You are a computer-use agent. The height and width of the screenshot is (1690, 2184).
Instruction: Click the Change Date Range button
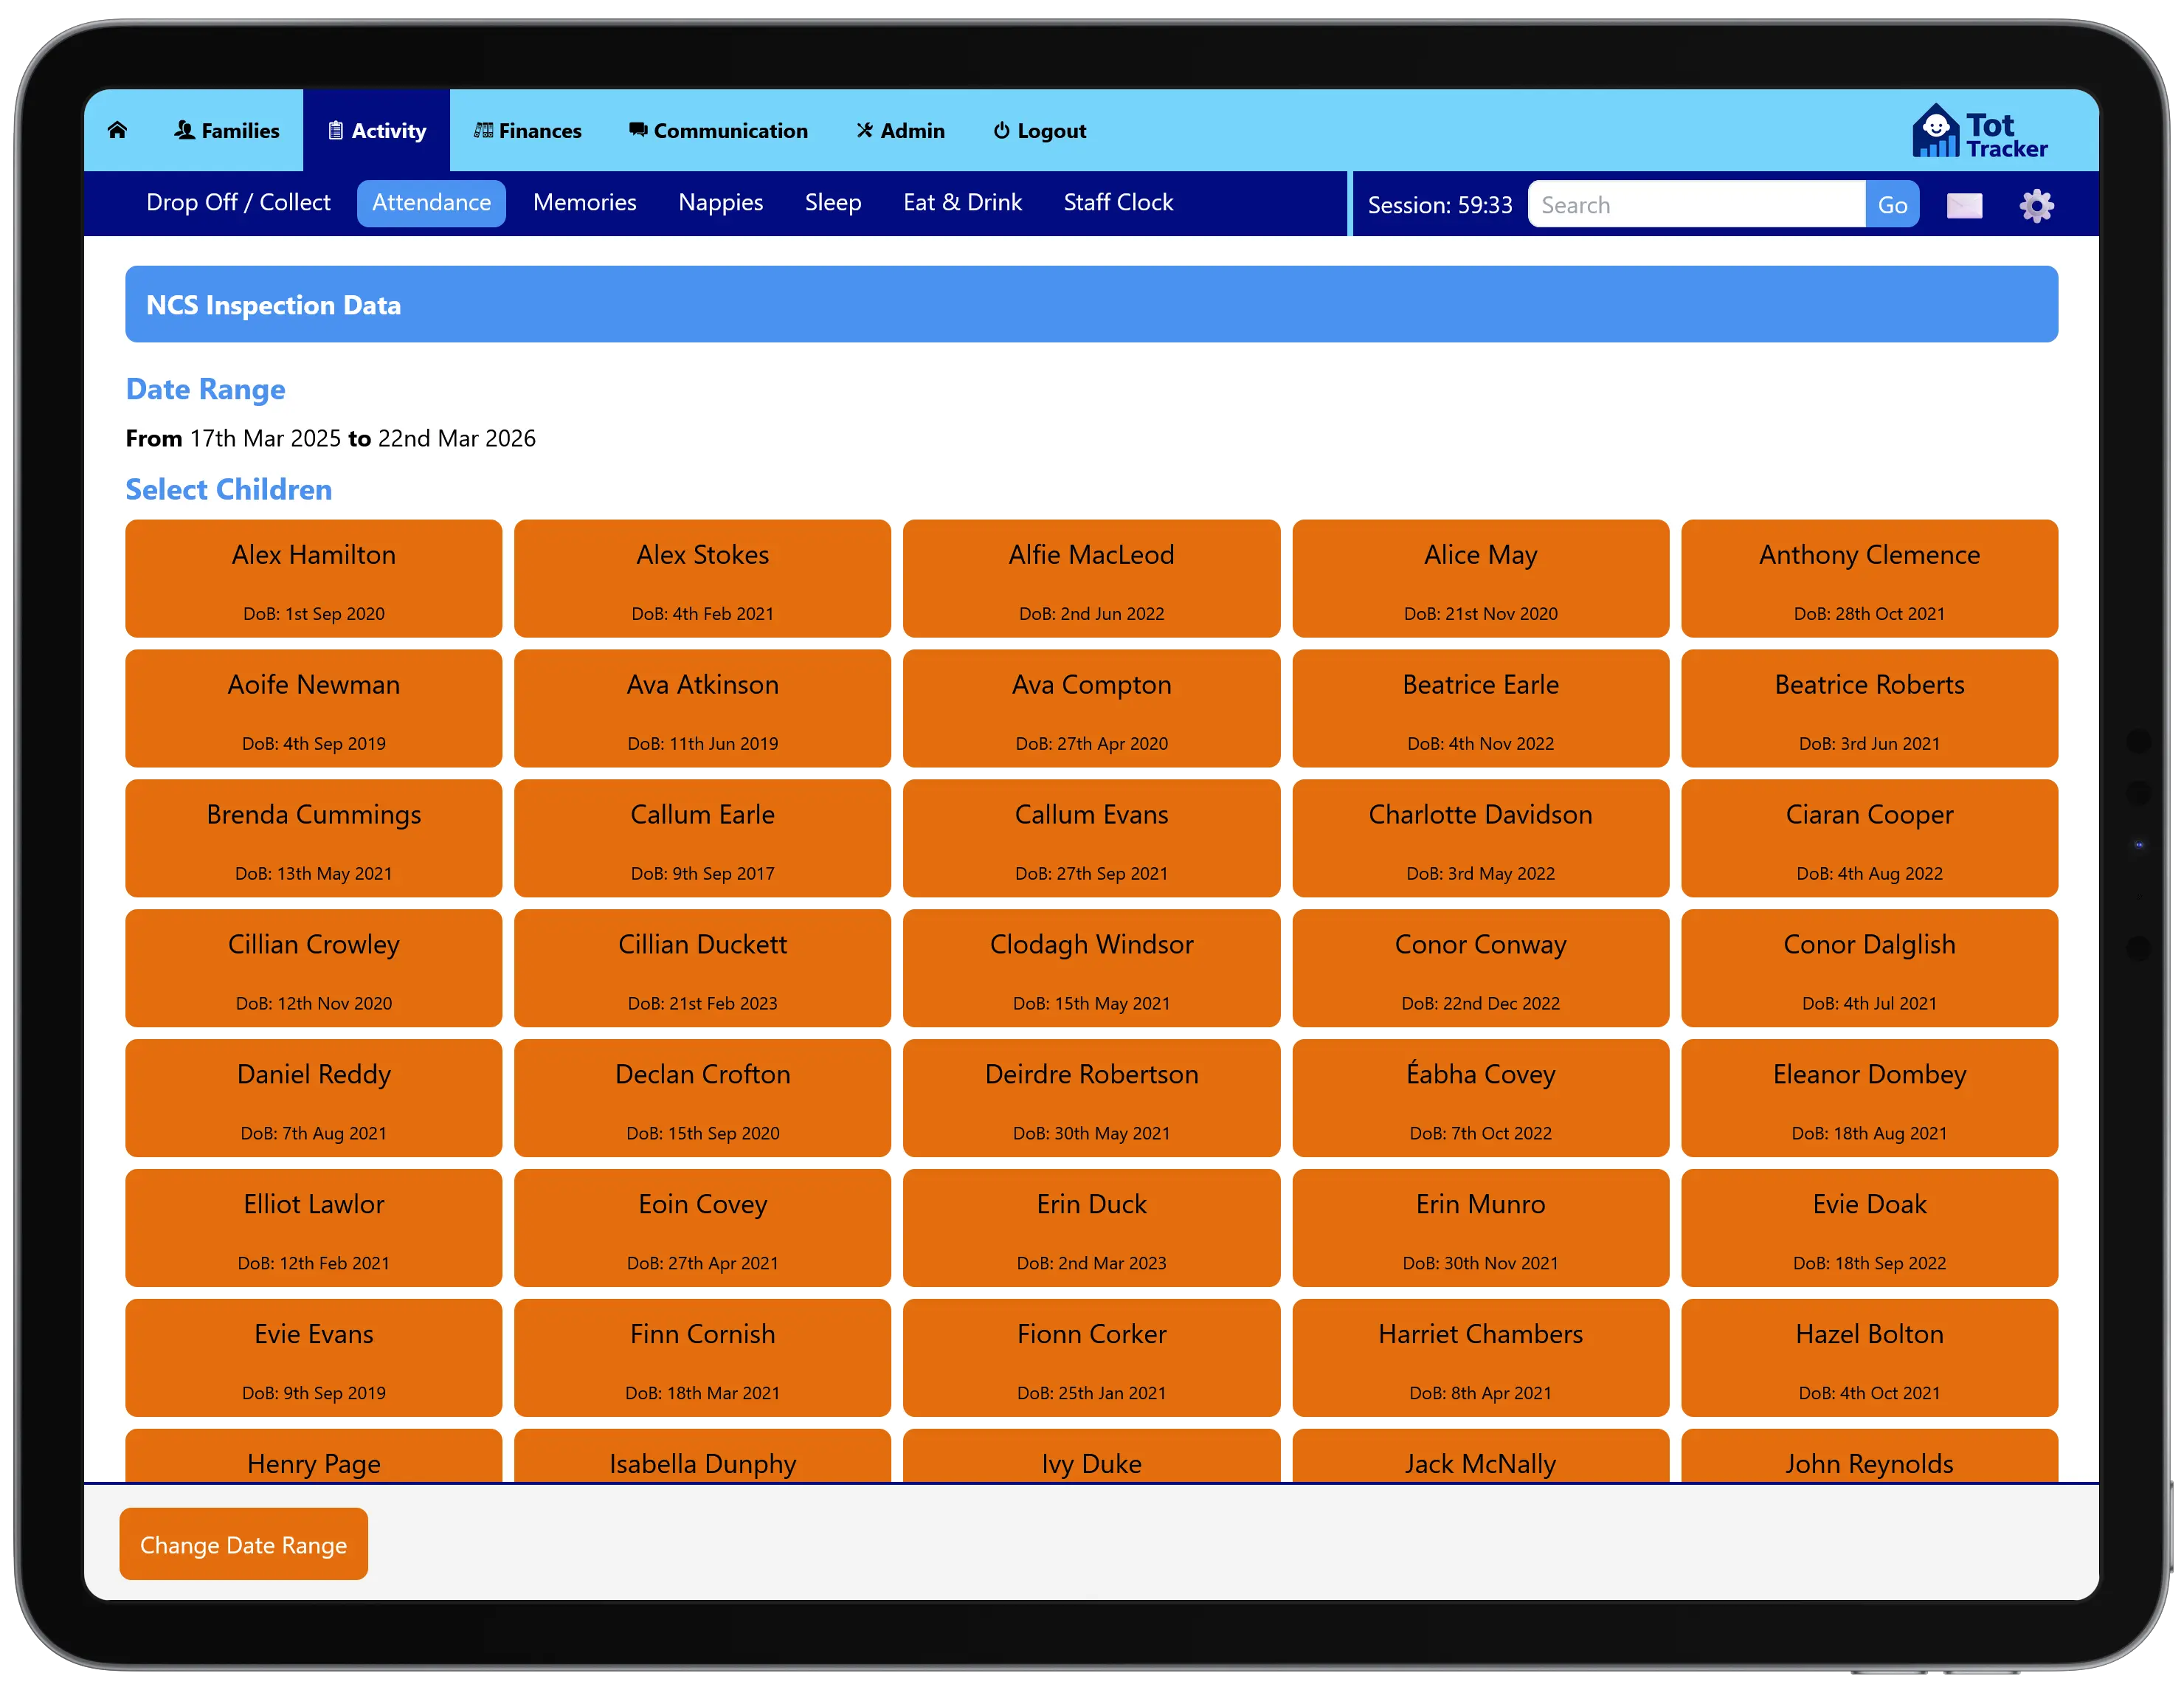pos(243,1544)
